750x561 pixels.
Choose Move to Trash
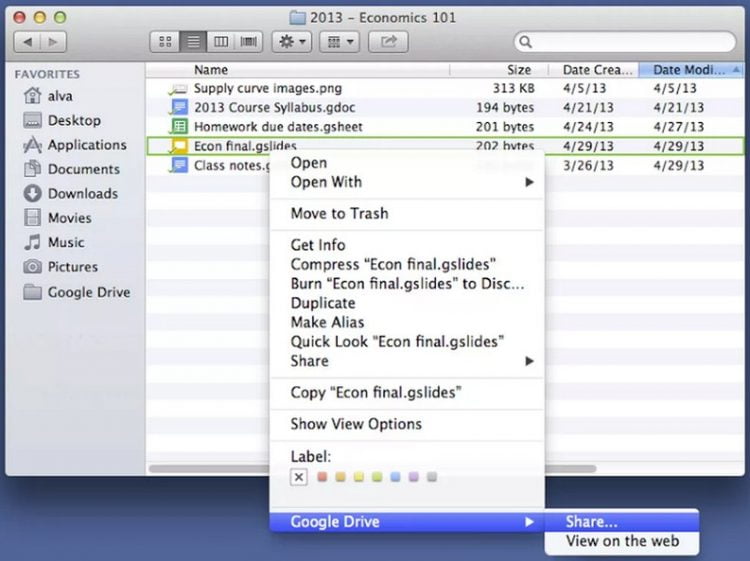point(407,214)
